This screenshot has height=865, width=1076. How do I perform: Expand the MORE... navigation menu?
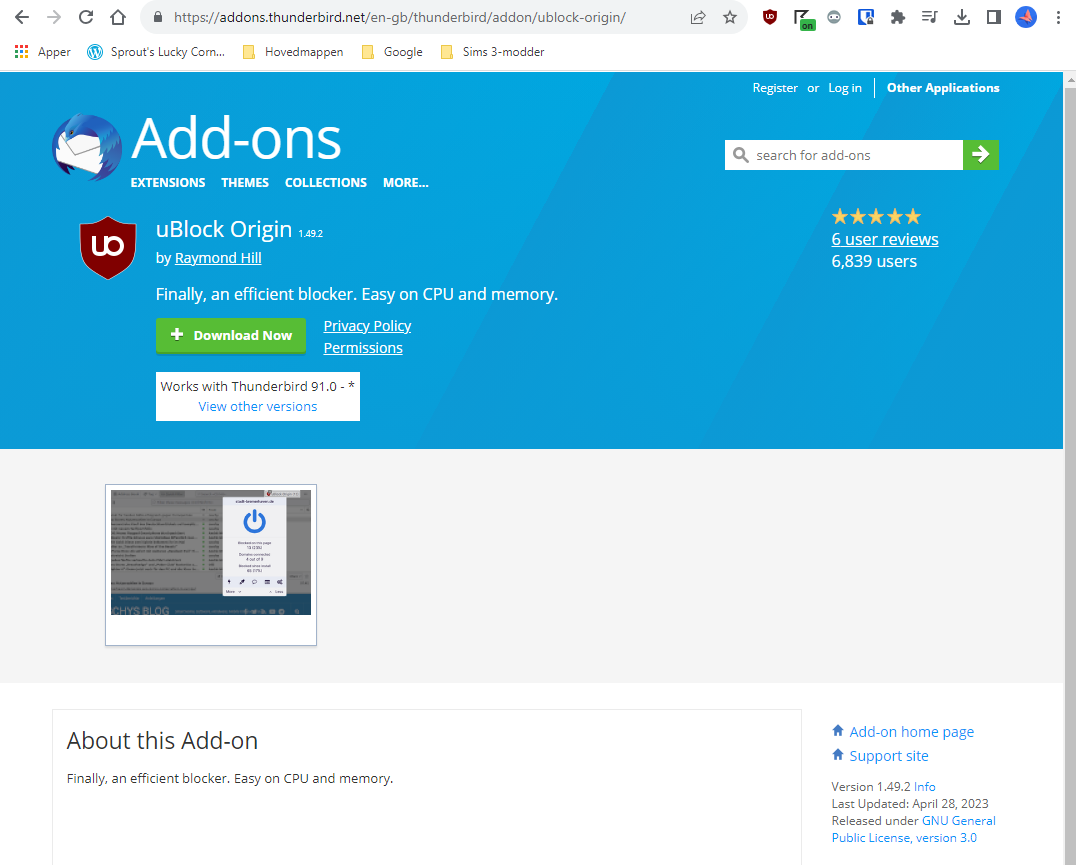405,183
